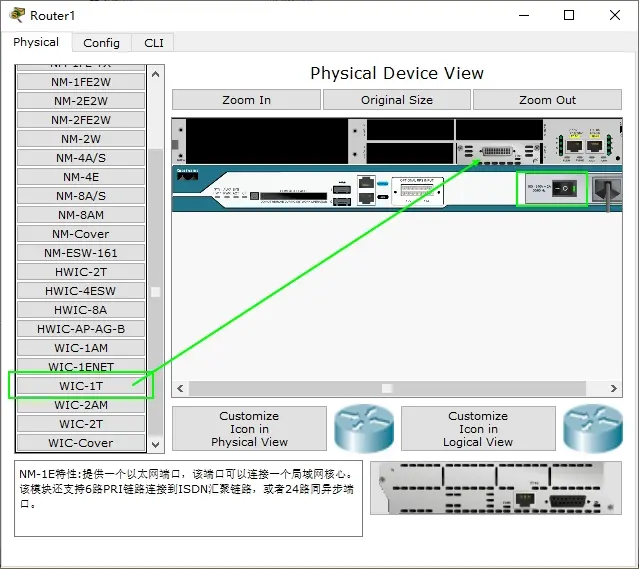
Task: Click router icon beside Physical View button
Action: click(x=364, y=428)
